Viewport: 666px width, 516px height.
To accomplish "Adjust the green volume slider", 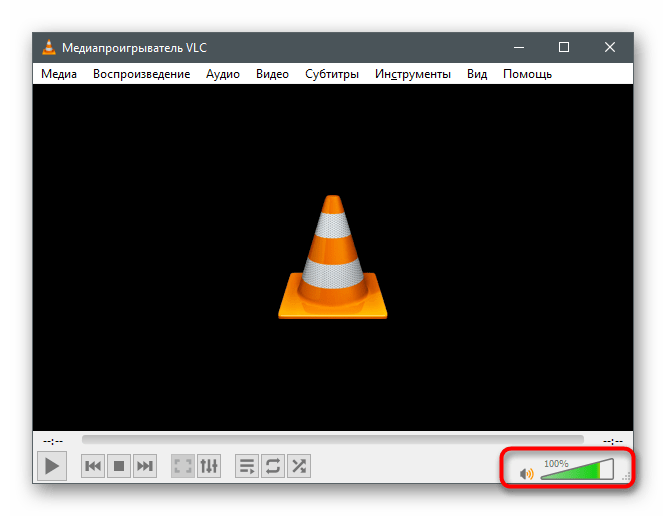I will pos(578,469).
